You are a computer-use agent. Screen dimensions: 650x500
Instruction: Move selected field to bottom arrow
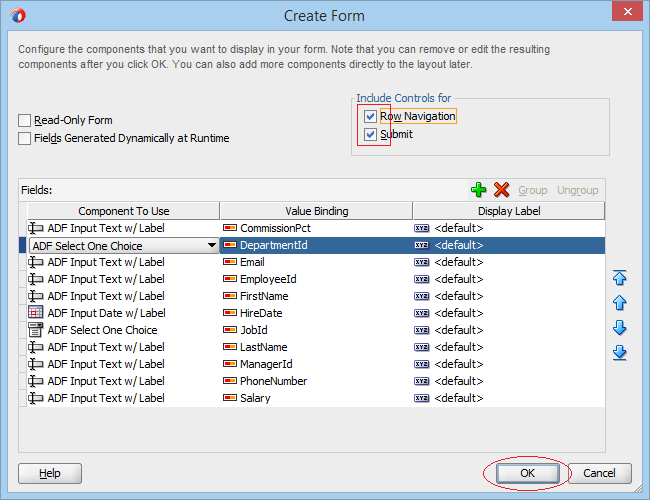click(x=619, y=353)
